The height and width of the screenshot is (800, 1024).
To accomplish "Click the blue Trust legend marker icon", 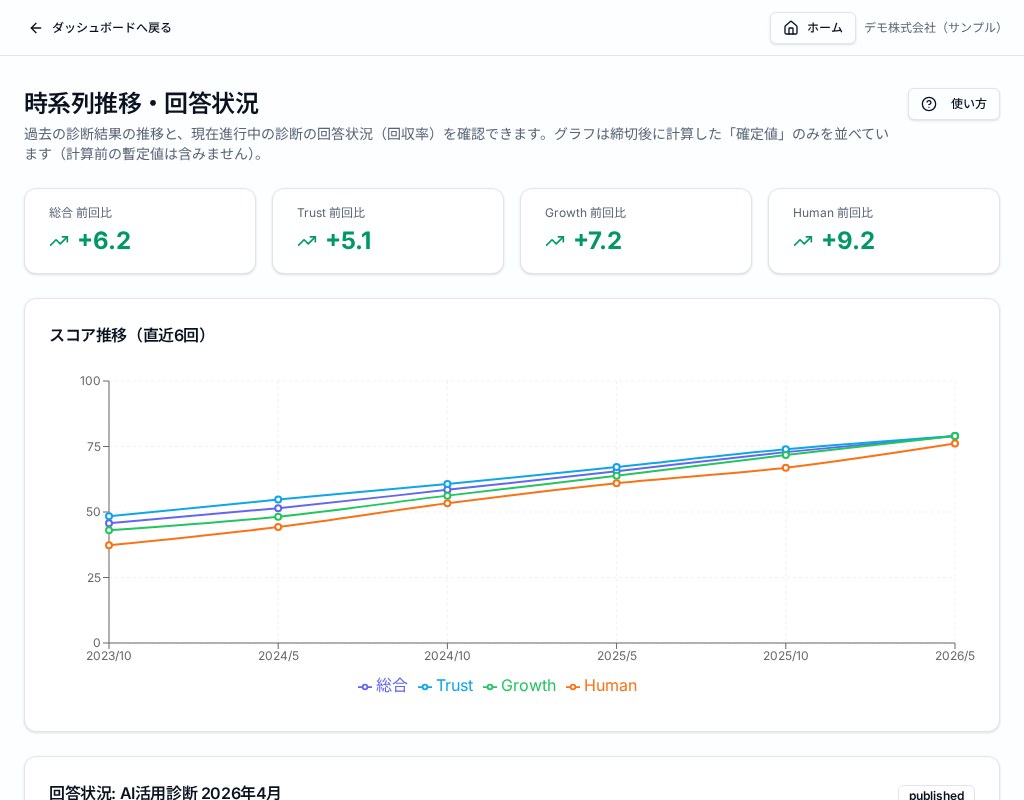I will (x=425, y=687).
